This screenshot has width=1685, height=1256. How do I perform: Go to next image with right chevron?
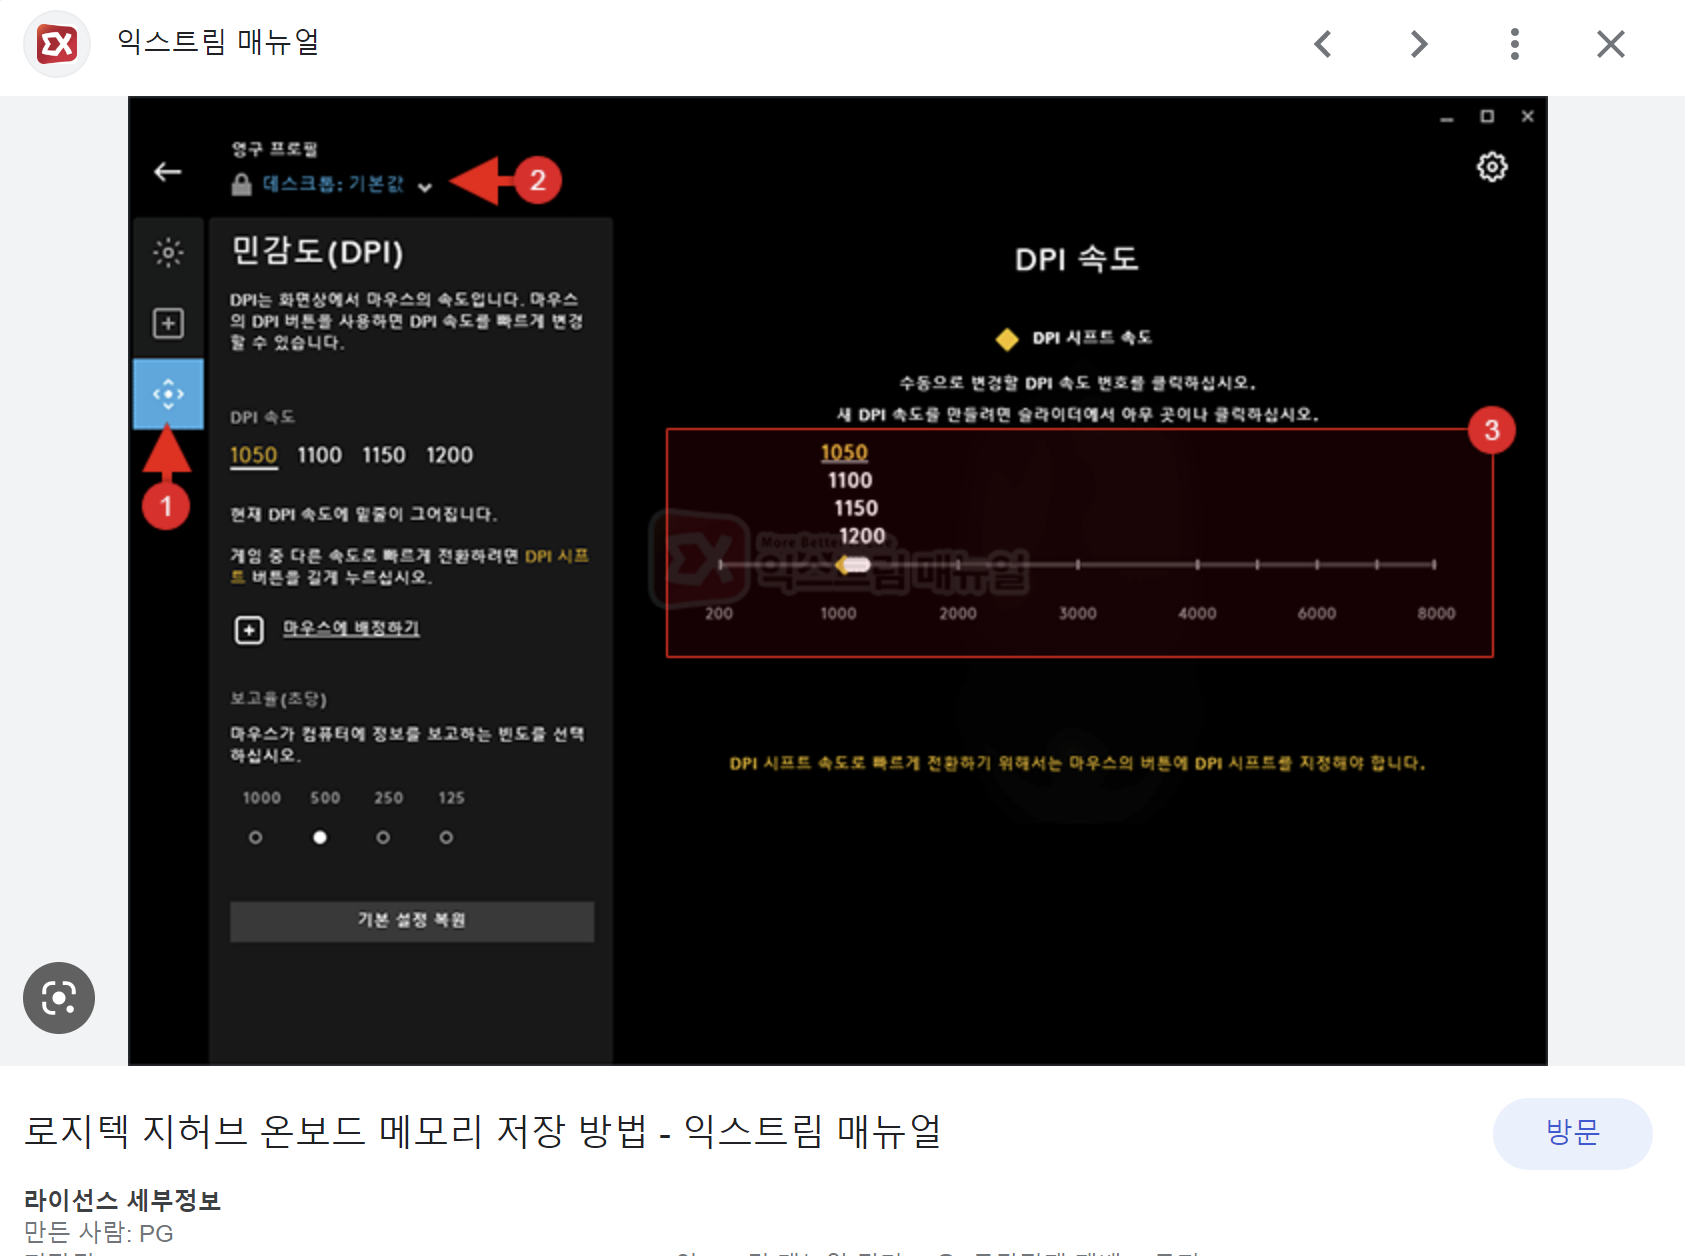1418,44
